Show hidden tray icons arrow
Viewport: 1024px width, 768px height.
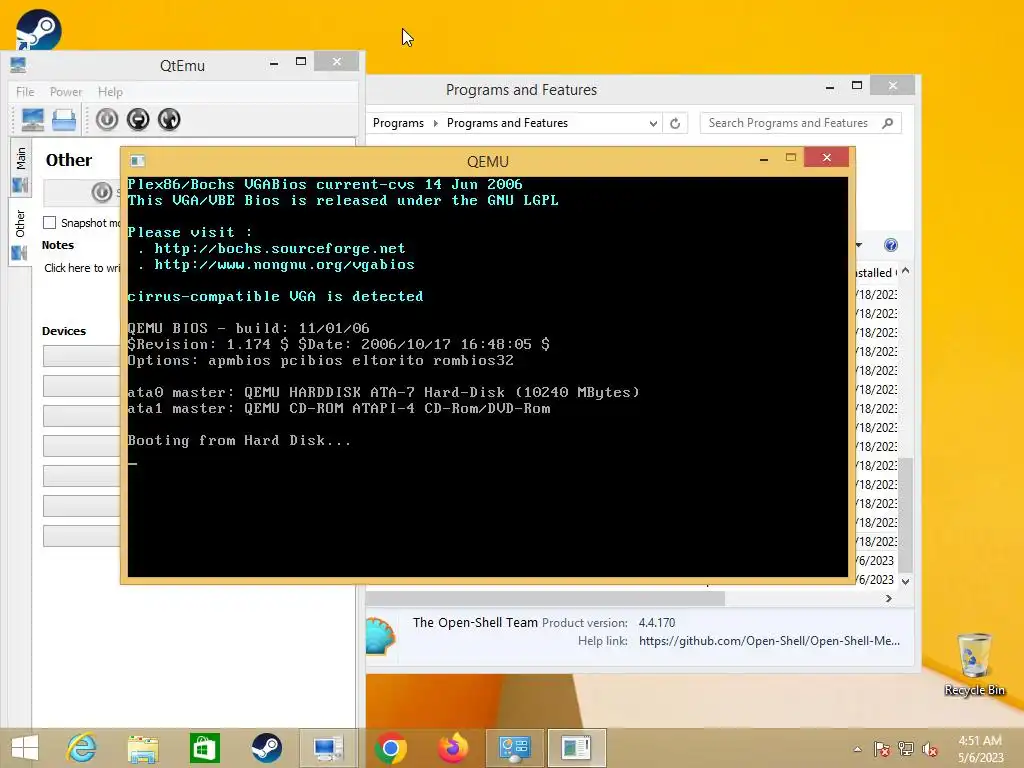point(857,749)
